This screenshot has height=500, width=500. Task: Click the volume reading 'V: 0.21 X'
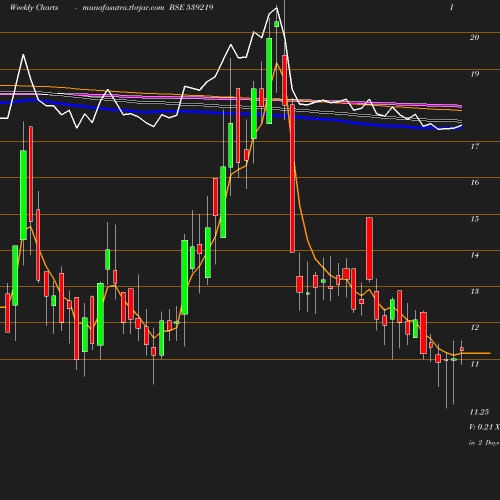(x=484, y=427)
